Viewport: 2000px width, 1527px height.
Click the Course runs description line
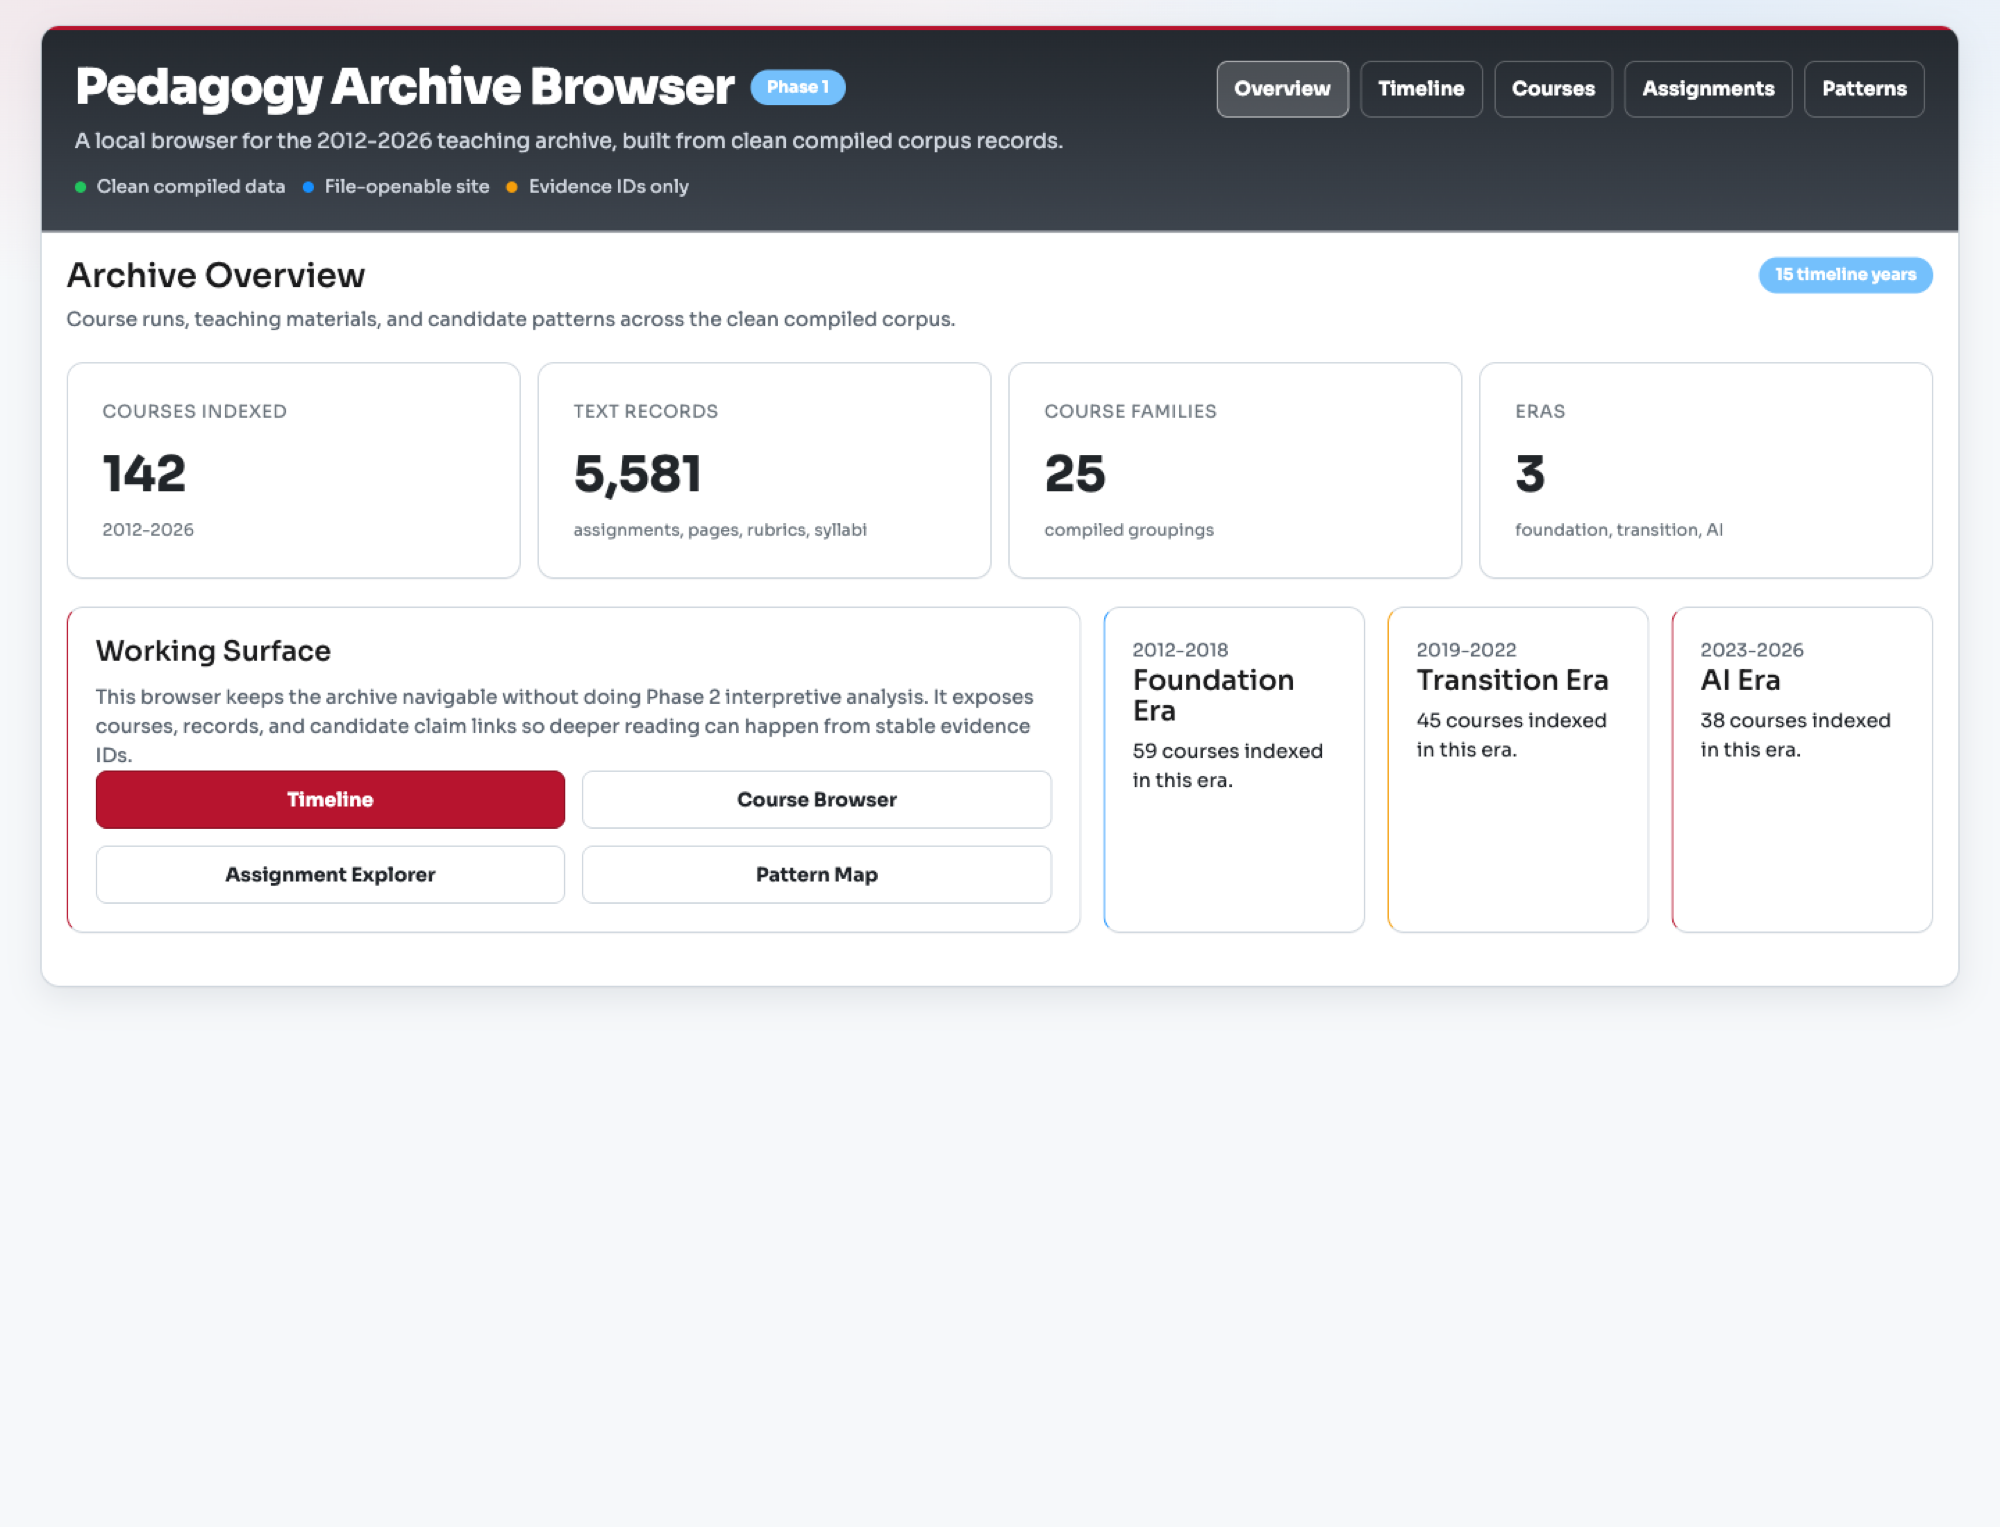click(511, 319)
